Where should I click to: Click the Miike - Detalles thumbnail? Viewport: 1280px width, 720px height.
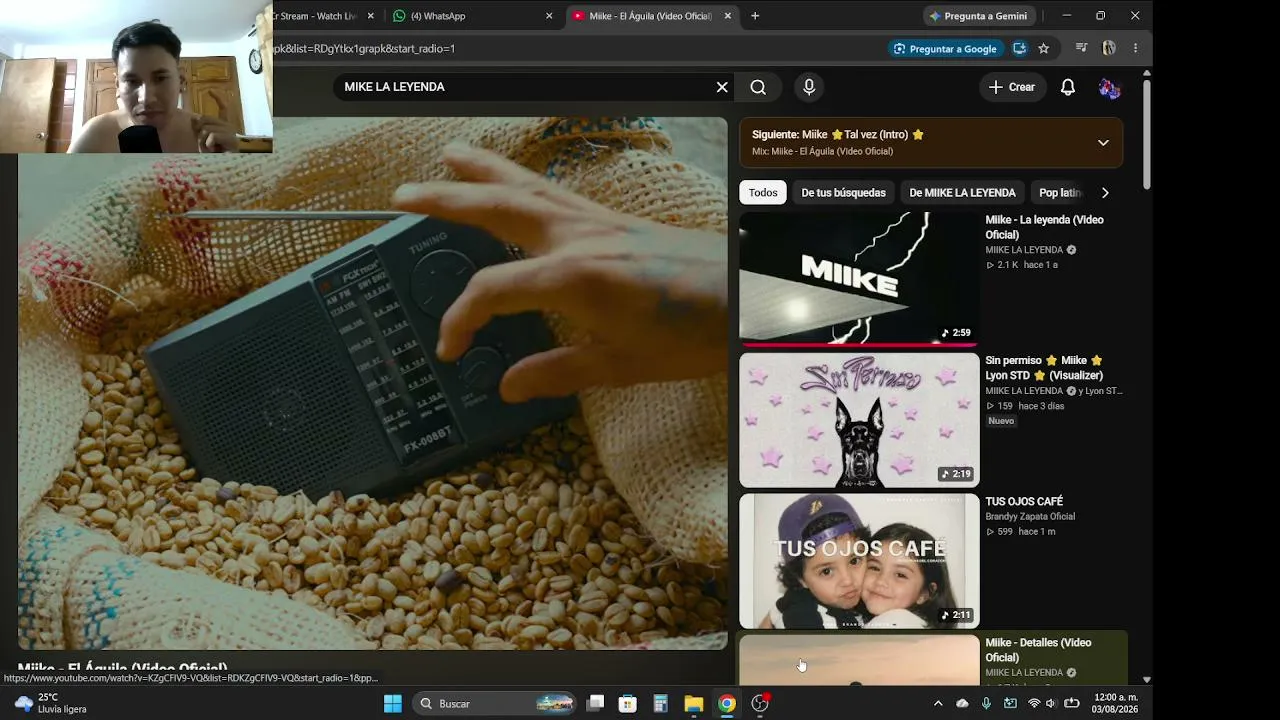click(x=859, y=660)
